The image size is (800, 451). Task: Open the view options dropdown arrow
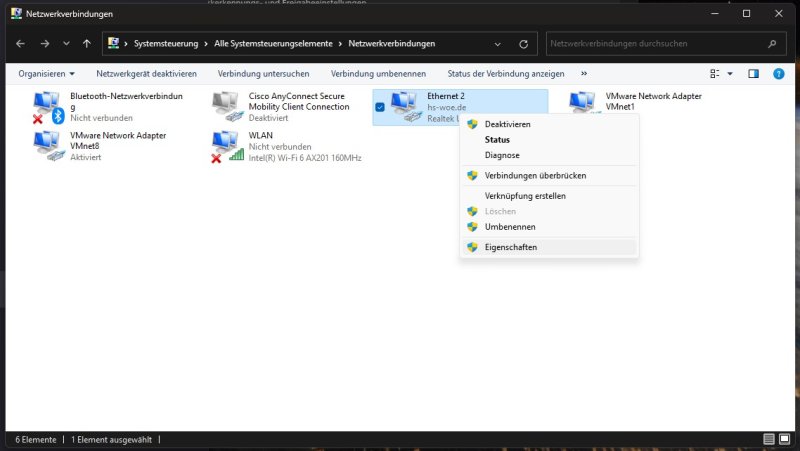click(730, 73)
